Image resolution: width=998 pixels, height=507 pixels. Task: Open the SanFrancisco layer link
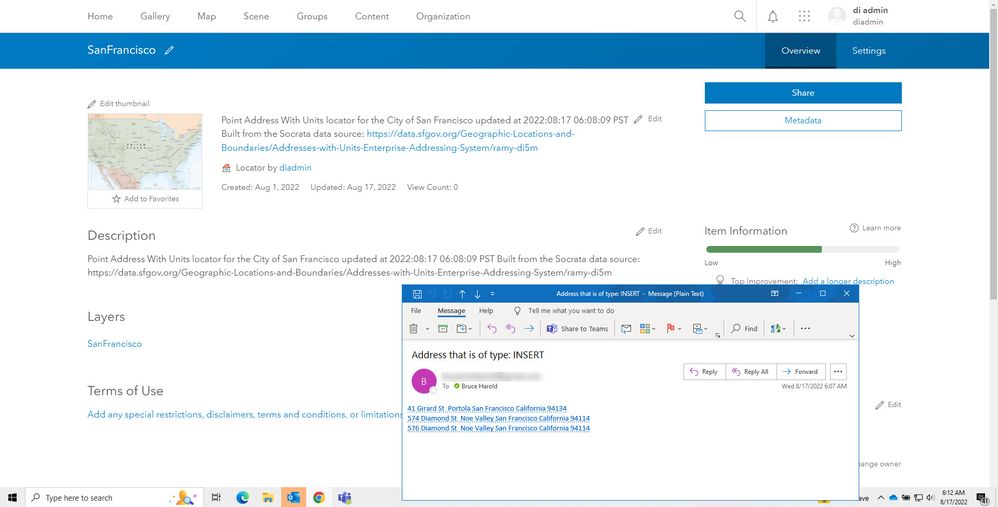[x=115, y=344]
